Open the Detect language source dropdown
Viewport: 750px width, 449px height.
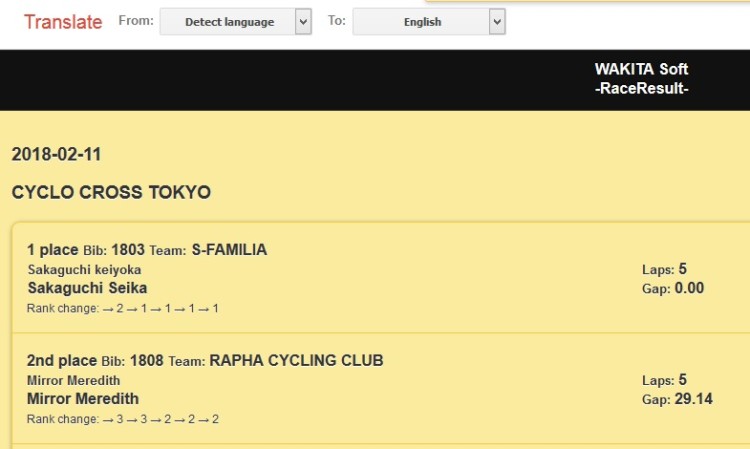pyautogui.click(x=235, y=22)
